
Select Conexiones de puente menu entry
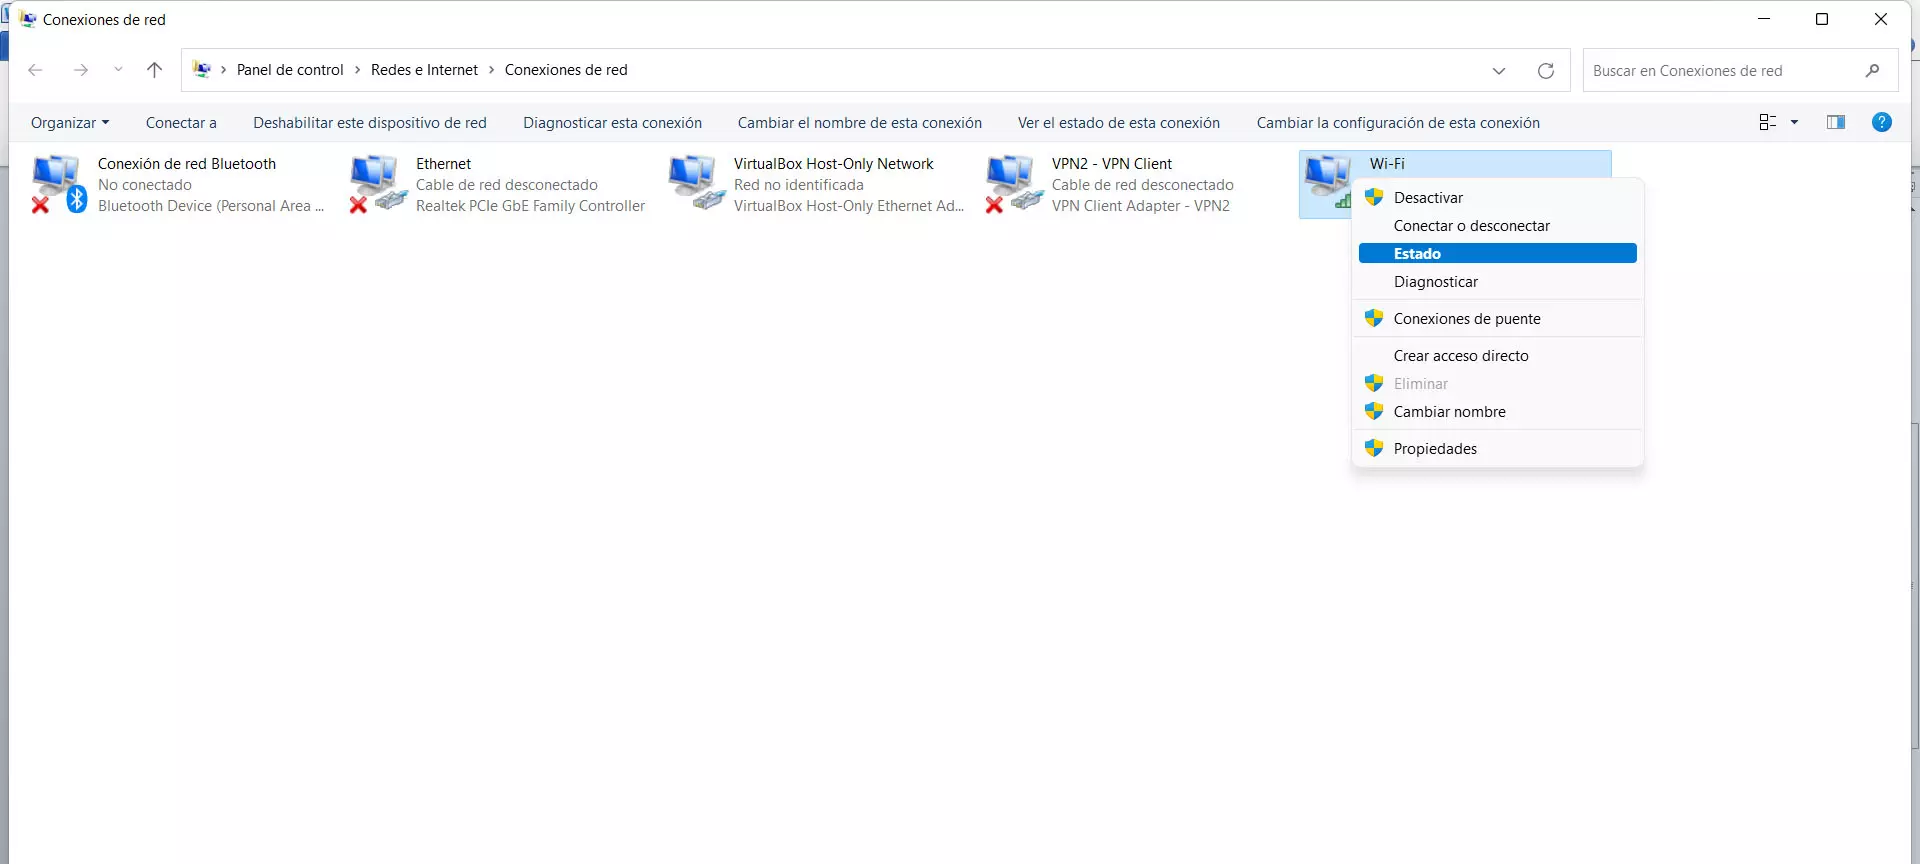1498,319
